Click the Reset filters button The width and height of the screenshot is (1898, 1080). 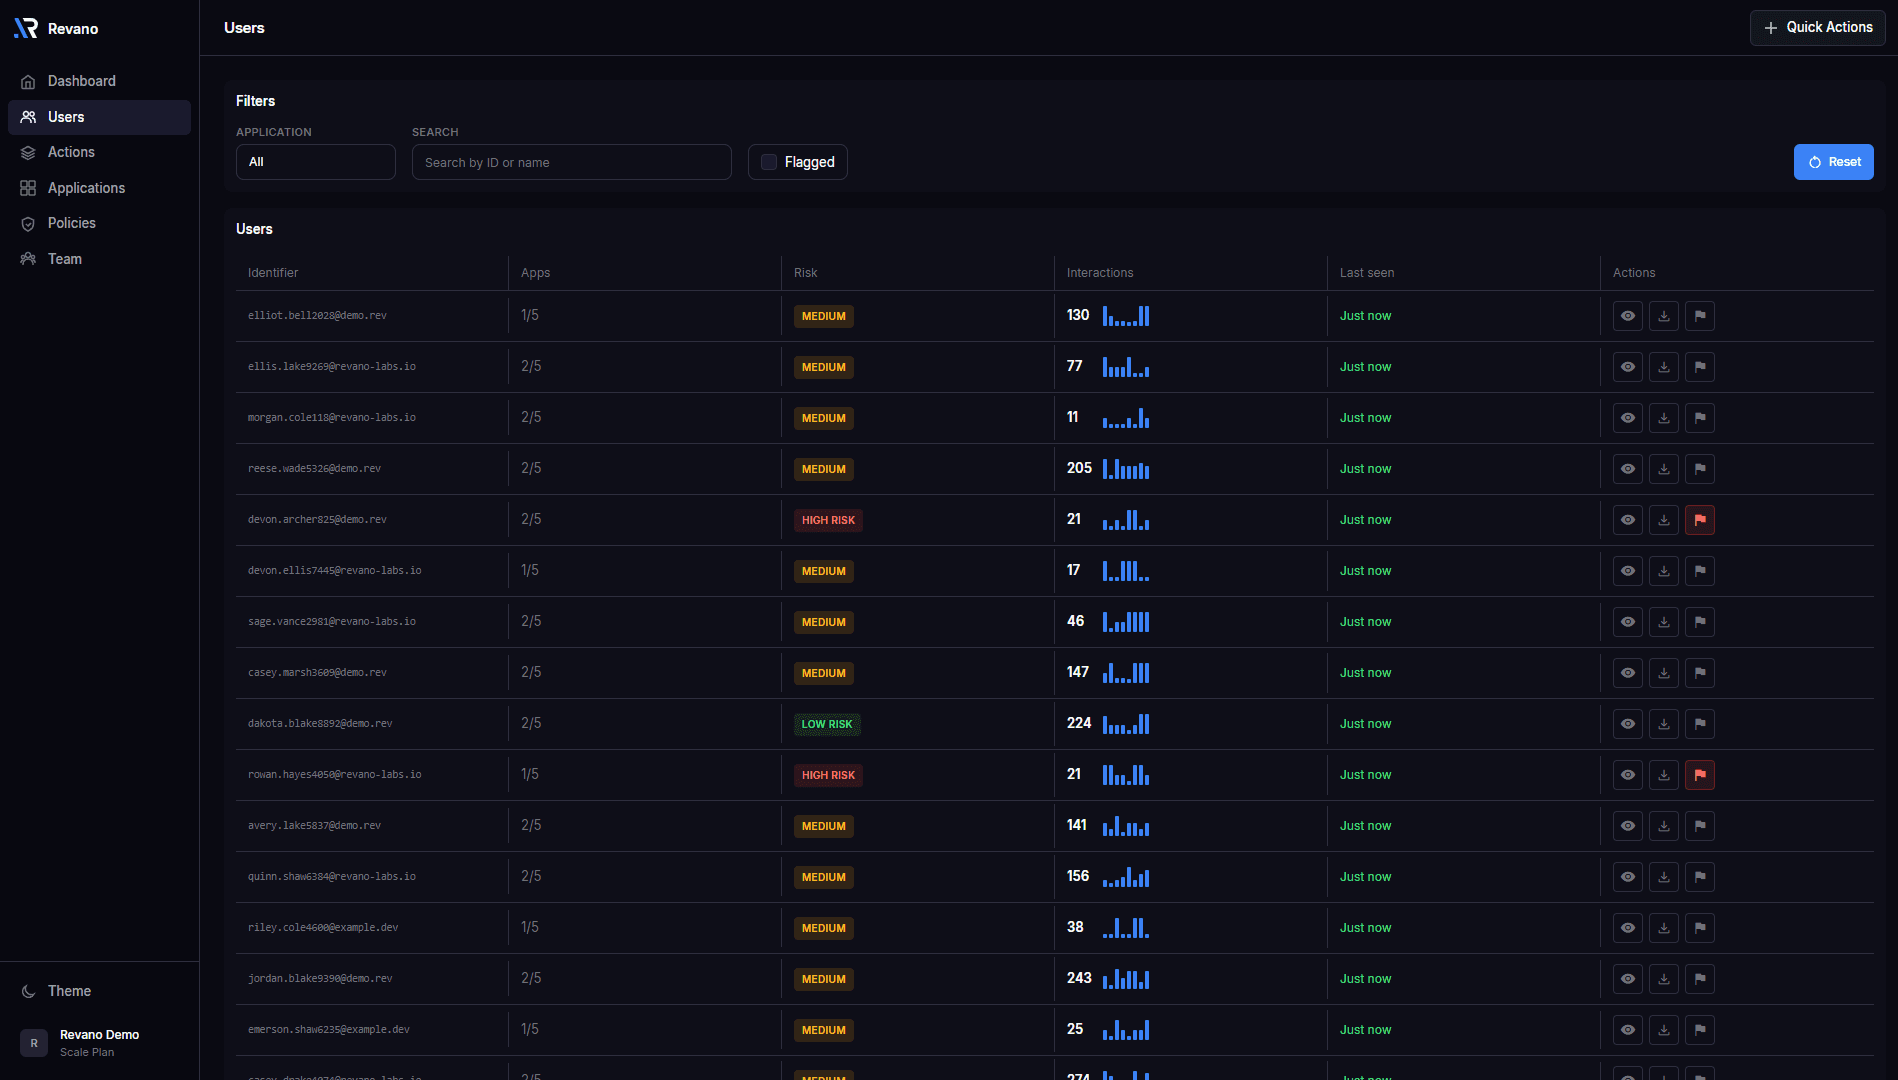[x=1834, y=161]
